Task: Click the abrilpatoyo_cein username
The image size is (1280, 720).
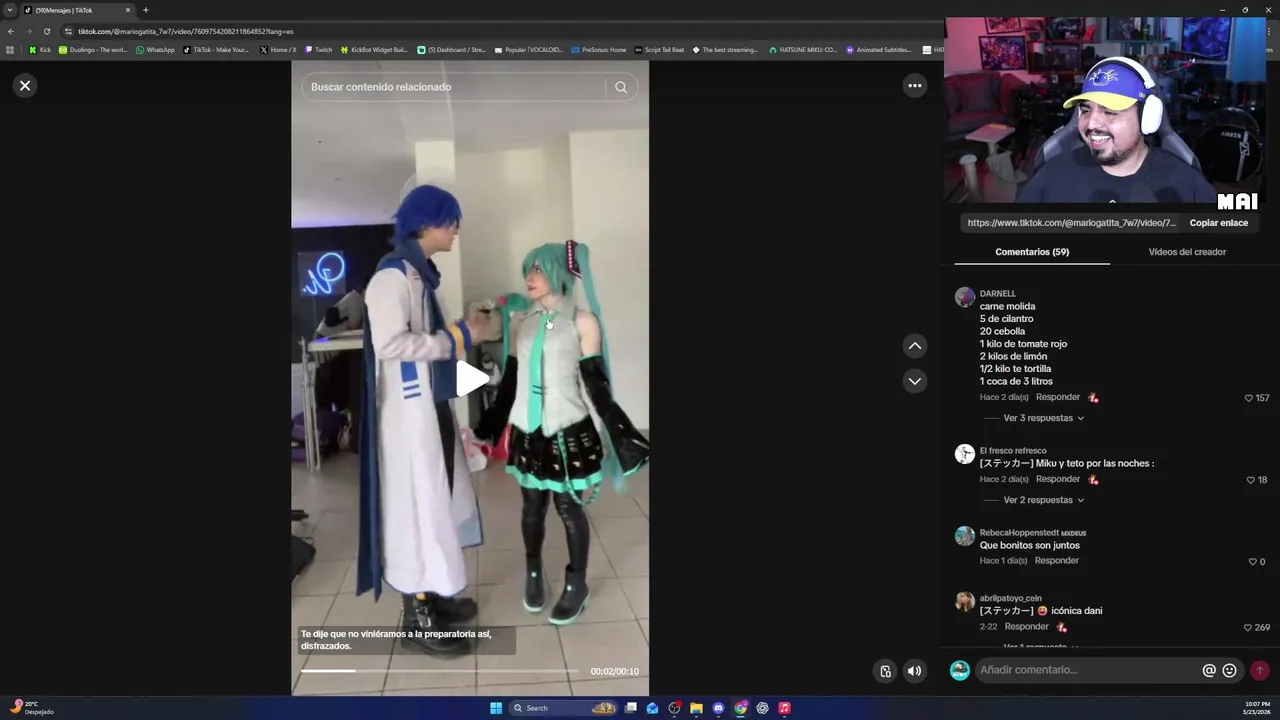Action: click(1011, 598)
